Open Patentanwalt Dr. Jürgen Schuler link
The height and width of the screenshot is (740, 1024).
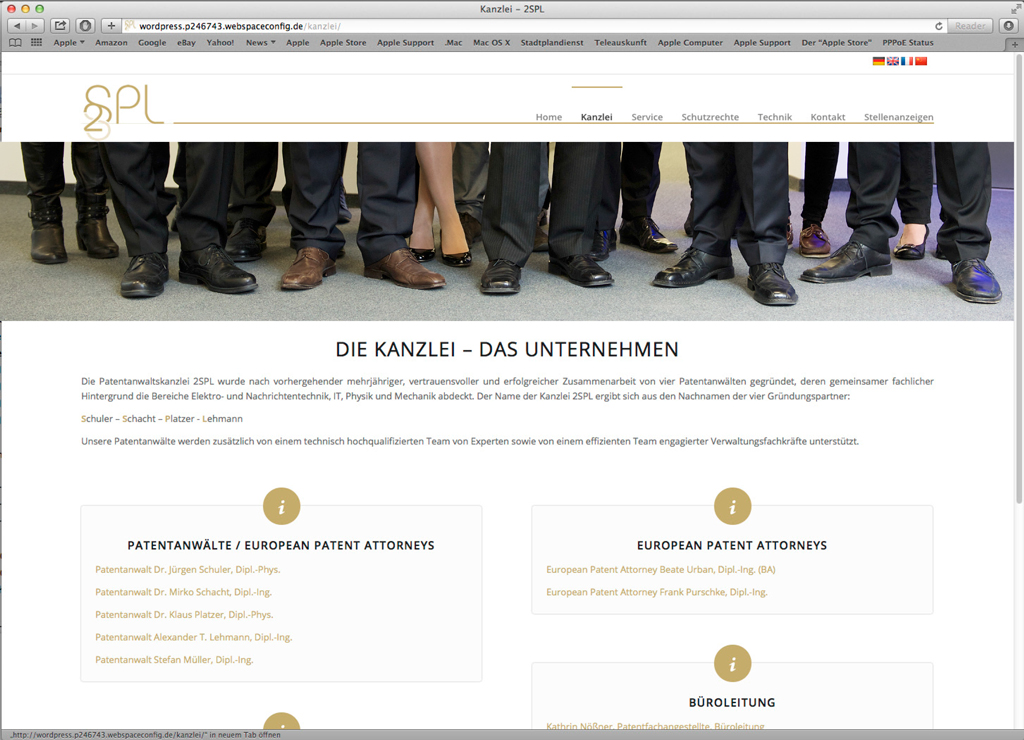point(187,570)
